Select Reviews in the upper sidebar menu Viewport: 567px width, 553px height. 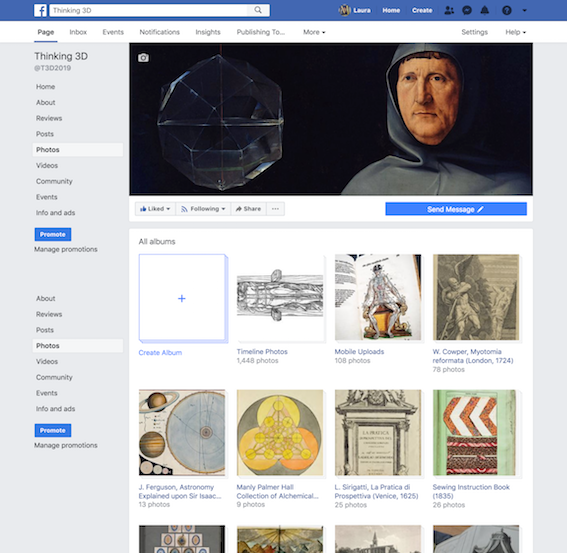(x=49, y=118)
